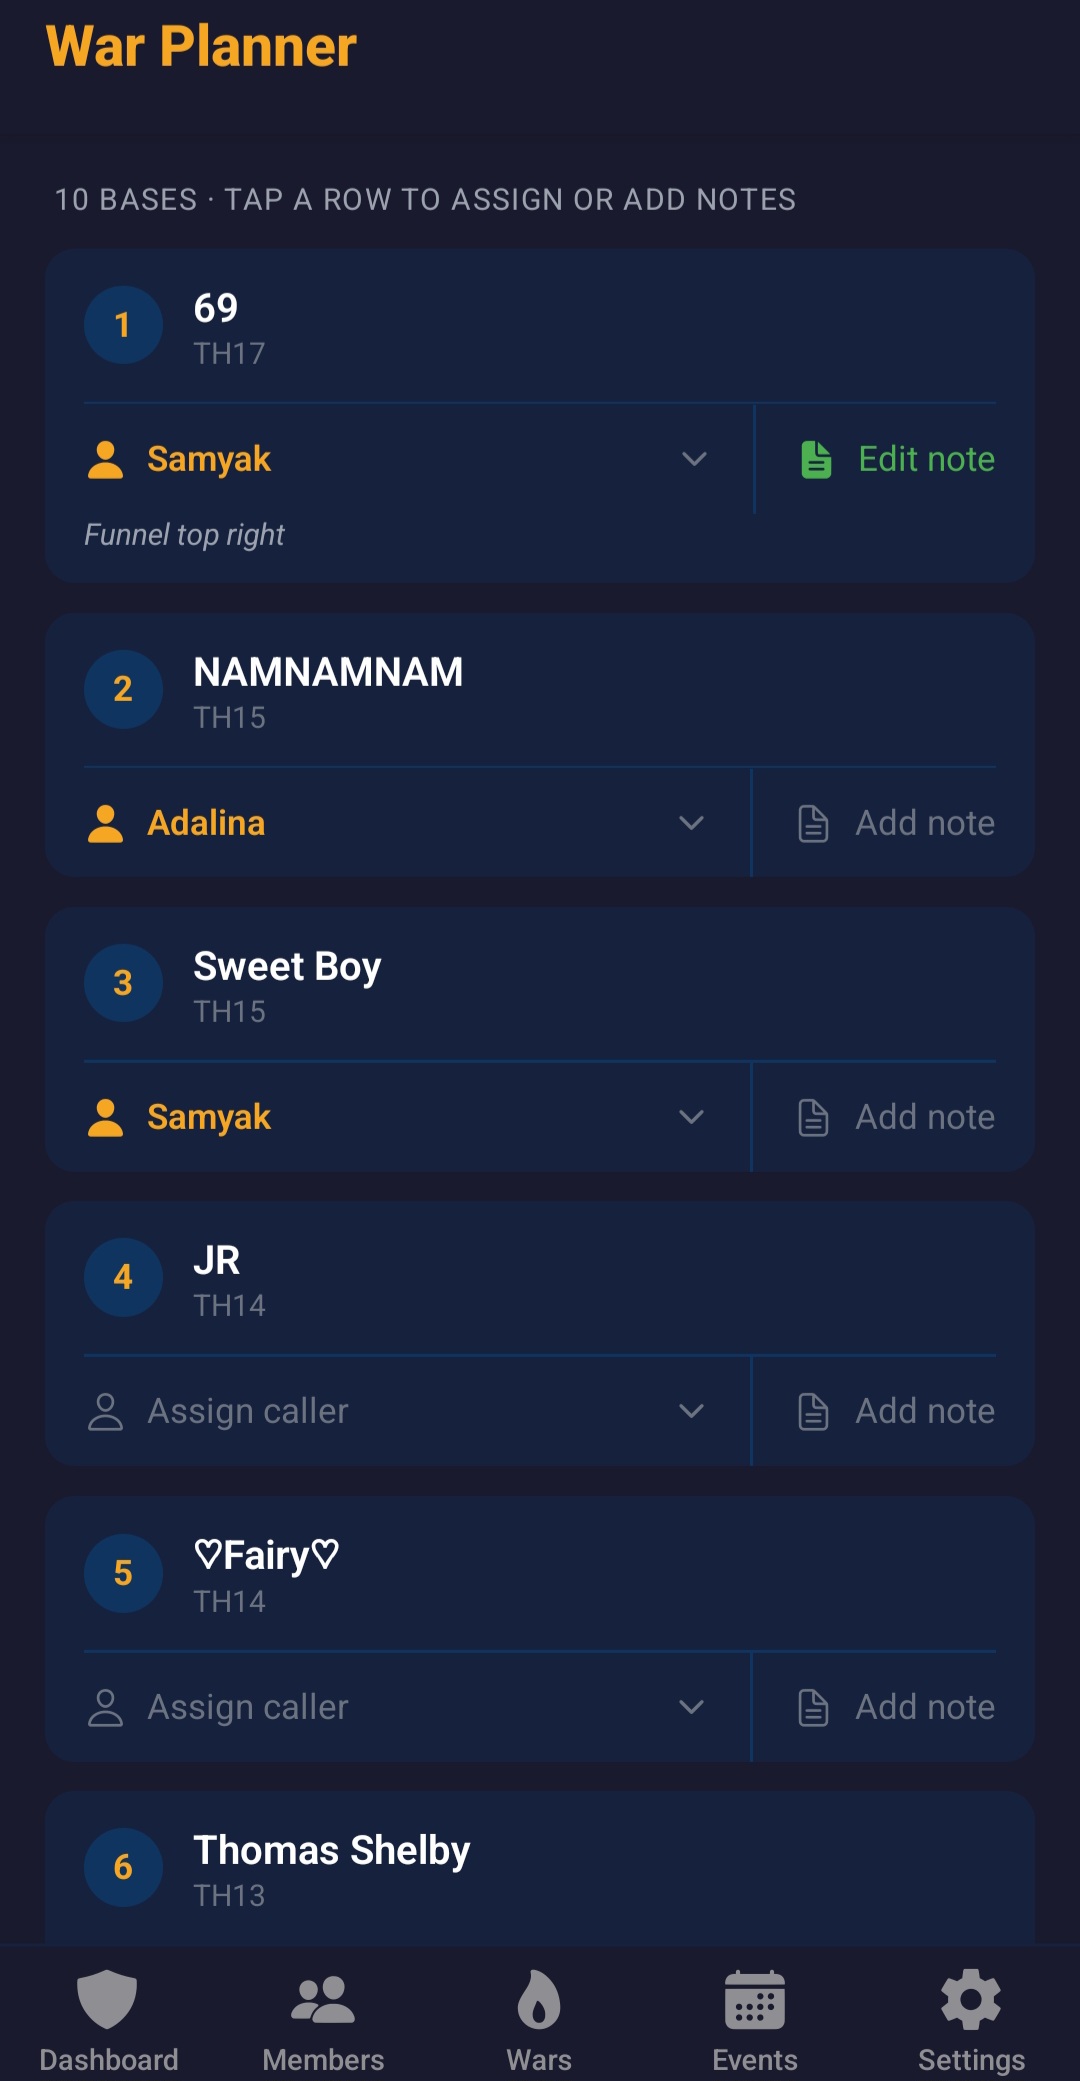Viewport: 1080px width, 2081px height.
Task: Tap green note icon for base 69
Action: point(816,460)
